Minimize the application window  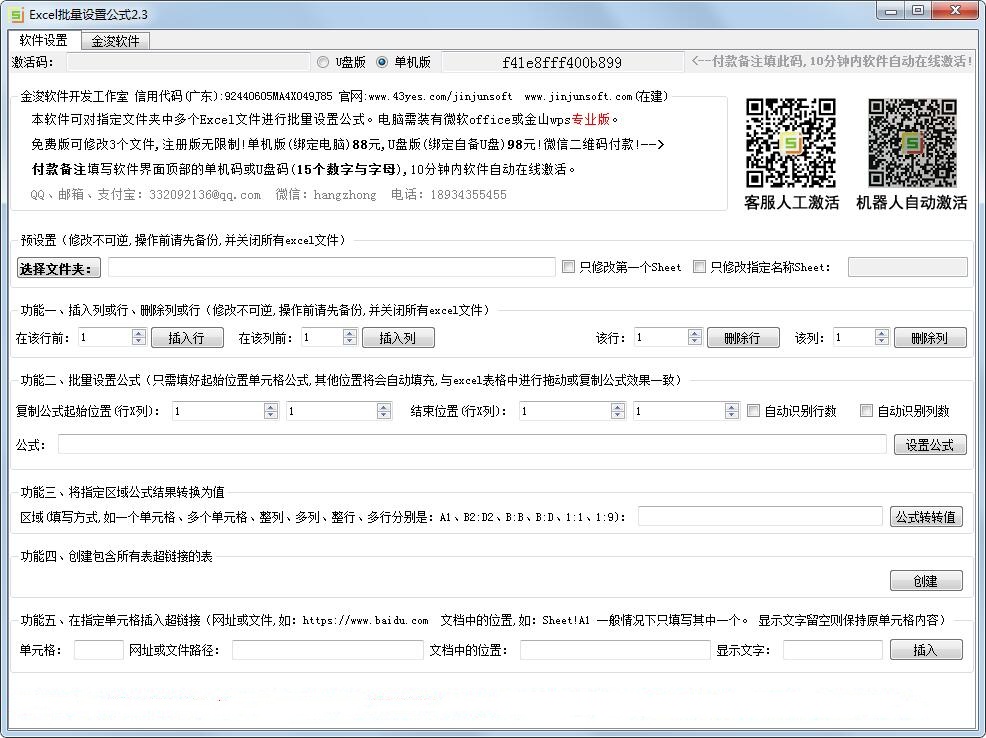coord(890,11)
